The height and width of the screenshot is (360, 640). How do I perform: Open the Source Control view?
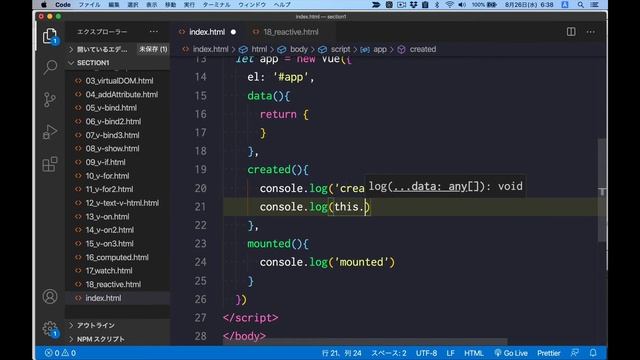pyautogui.click(x=50, y=100)
